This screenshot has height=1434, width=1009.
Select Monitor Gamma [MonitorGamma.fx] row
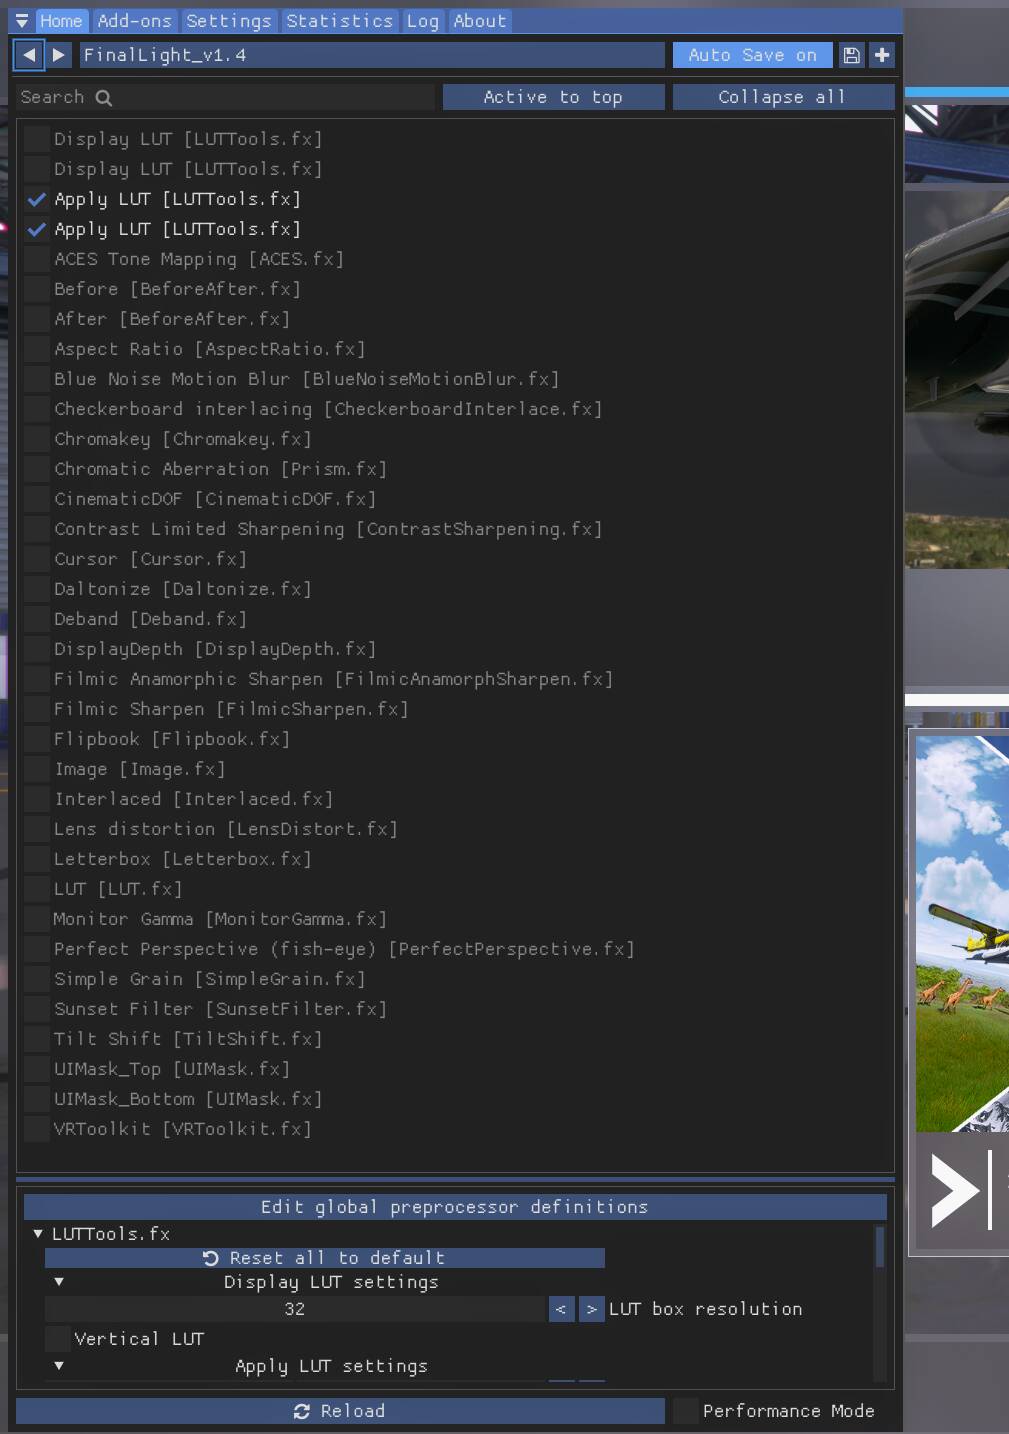click(220, 919)
